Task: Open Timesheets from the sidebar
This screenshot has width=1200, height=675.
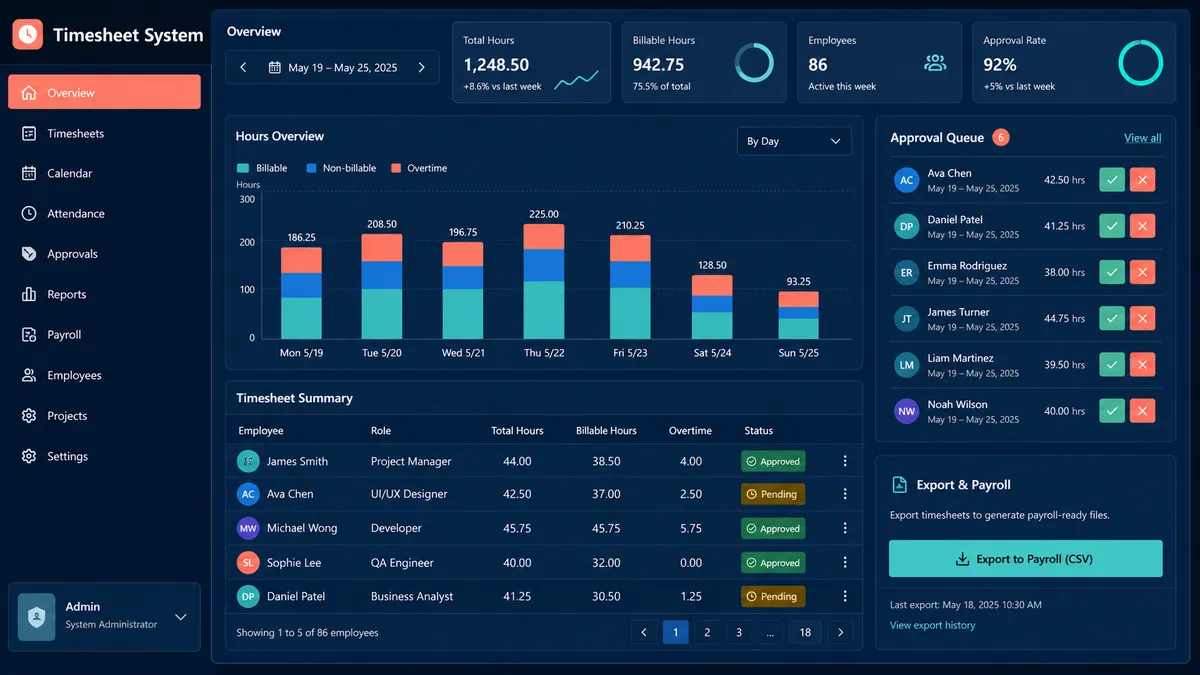Action: (x=104, y=133)
